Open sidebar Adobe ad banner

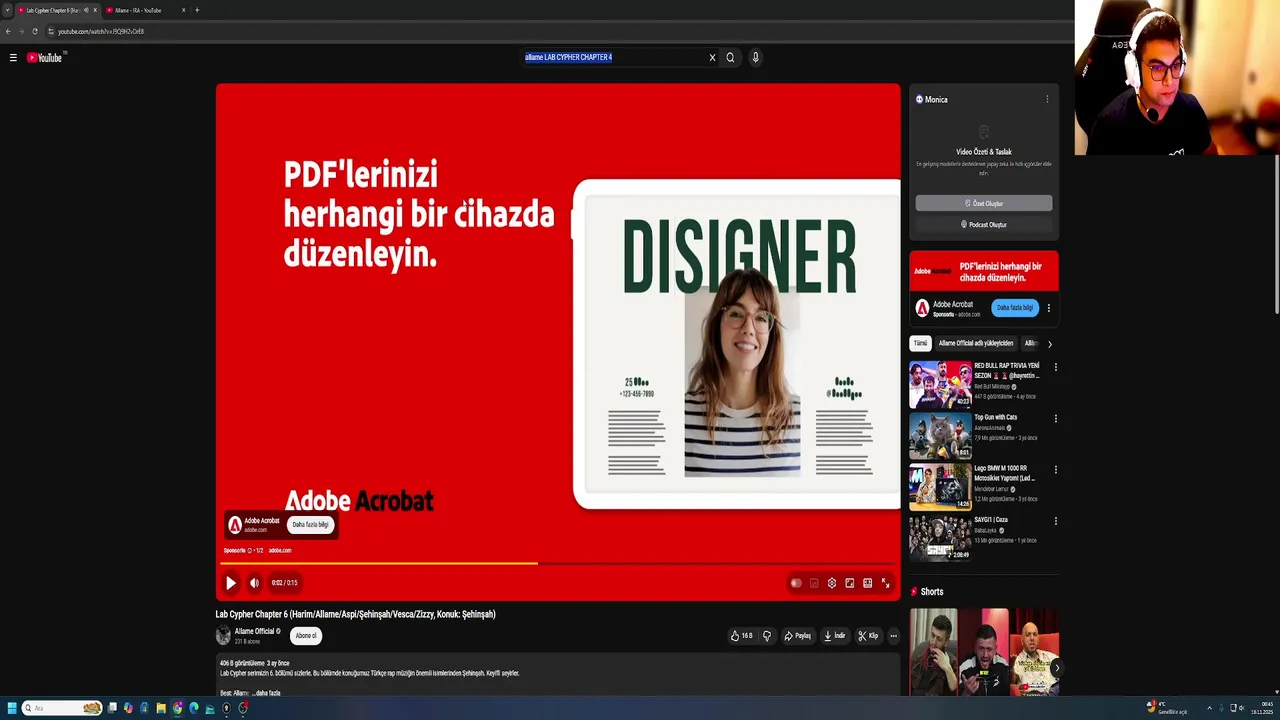point(984,271)
